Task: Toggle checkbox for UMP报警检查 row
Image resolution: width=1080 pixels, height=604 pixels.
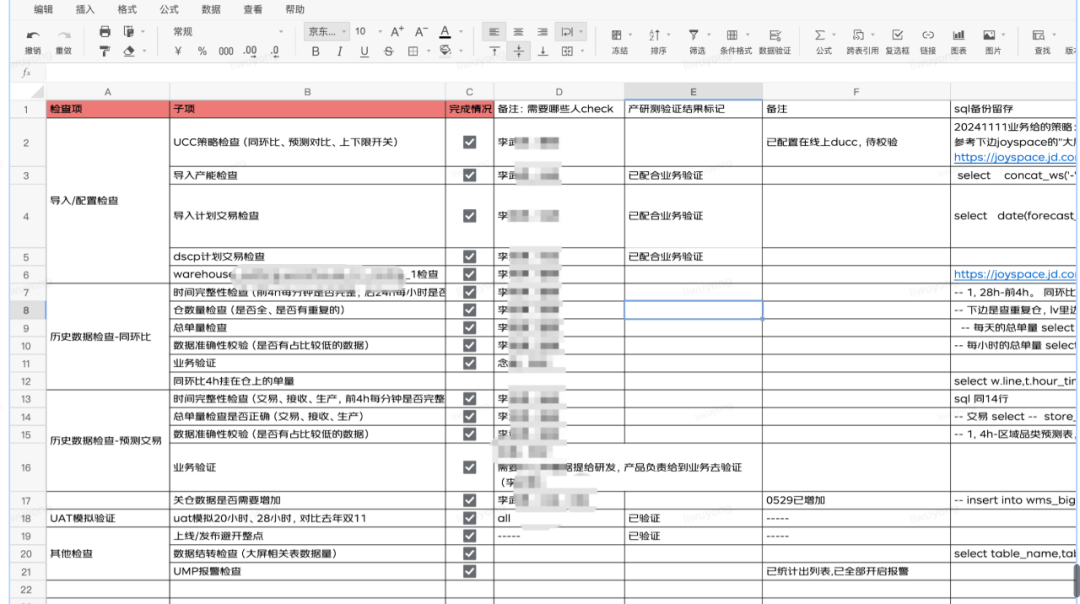Action: [x=470, y=571]
